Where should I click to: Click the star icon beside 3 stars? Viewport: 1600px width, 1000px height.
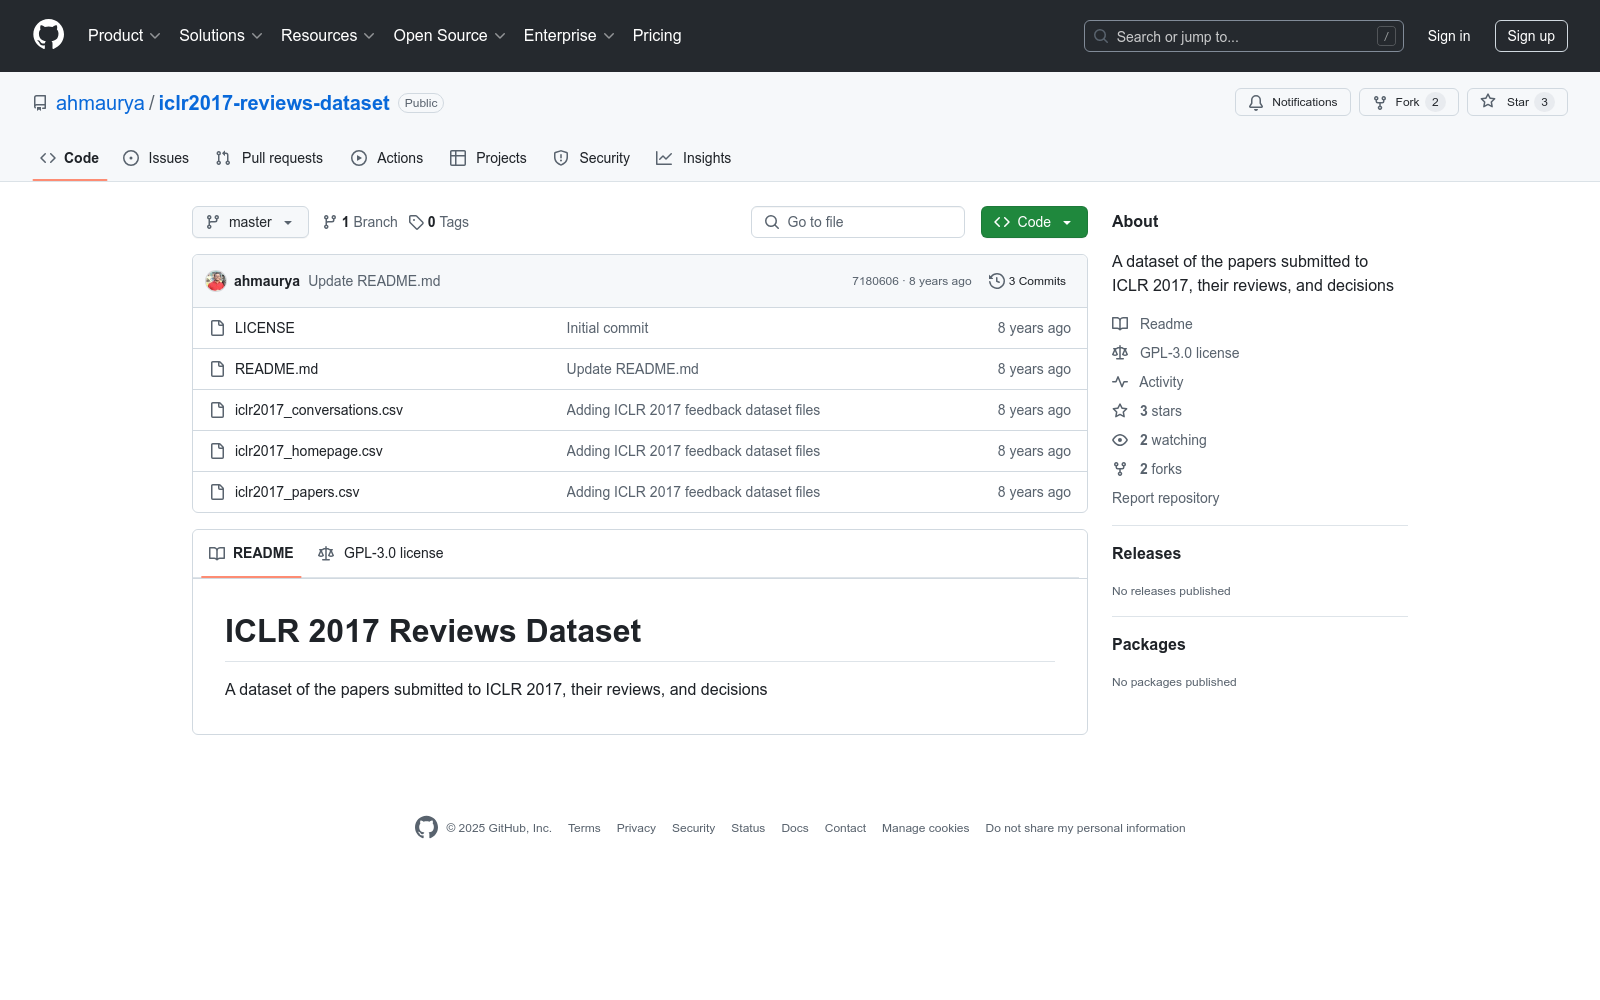(1120, 411)
